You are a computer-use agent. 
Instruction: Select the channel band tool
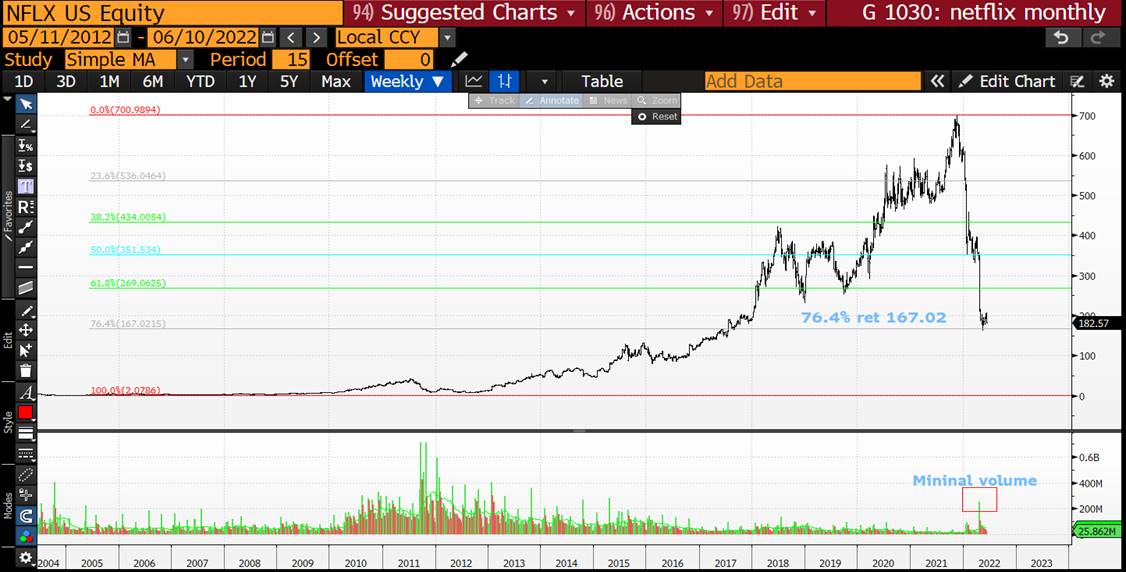pos(26,288)
